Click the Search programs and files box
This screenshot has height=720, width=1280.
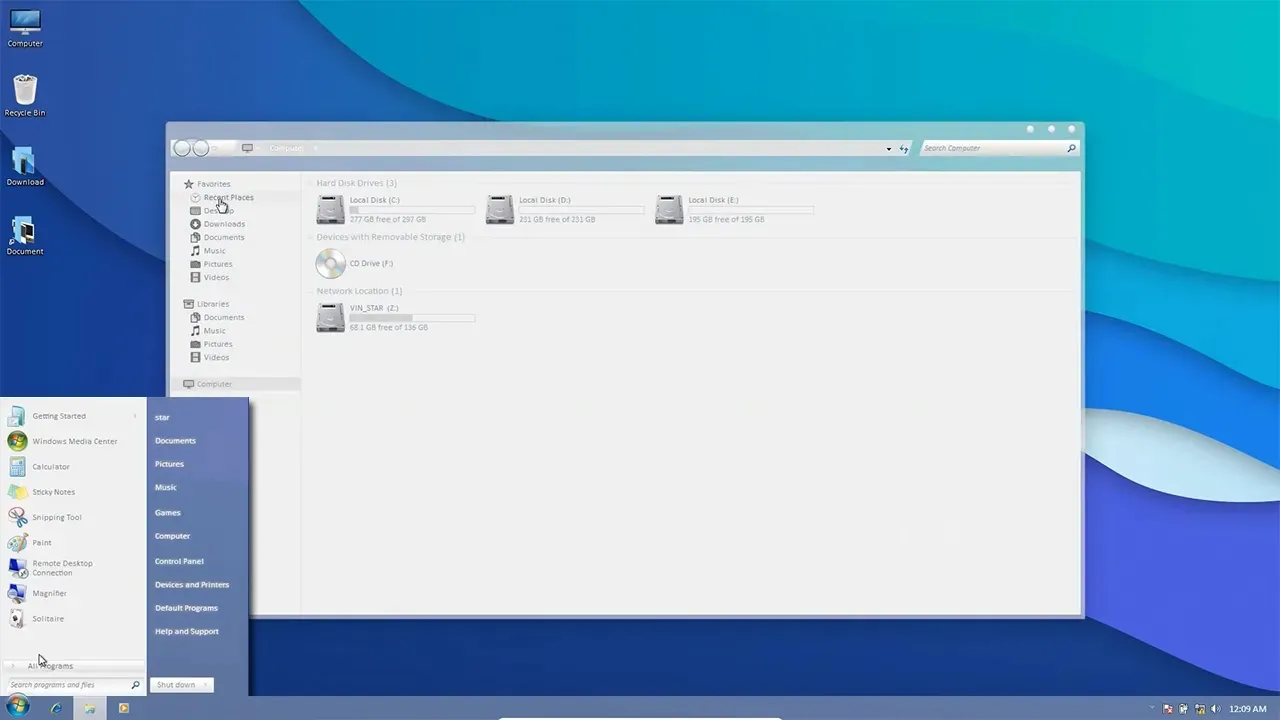68,685
